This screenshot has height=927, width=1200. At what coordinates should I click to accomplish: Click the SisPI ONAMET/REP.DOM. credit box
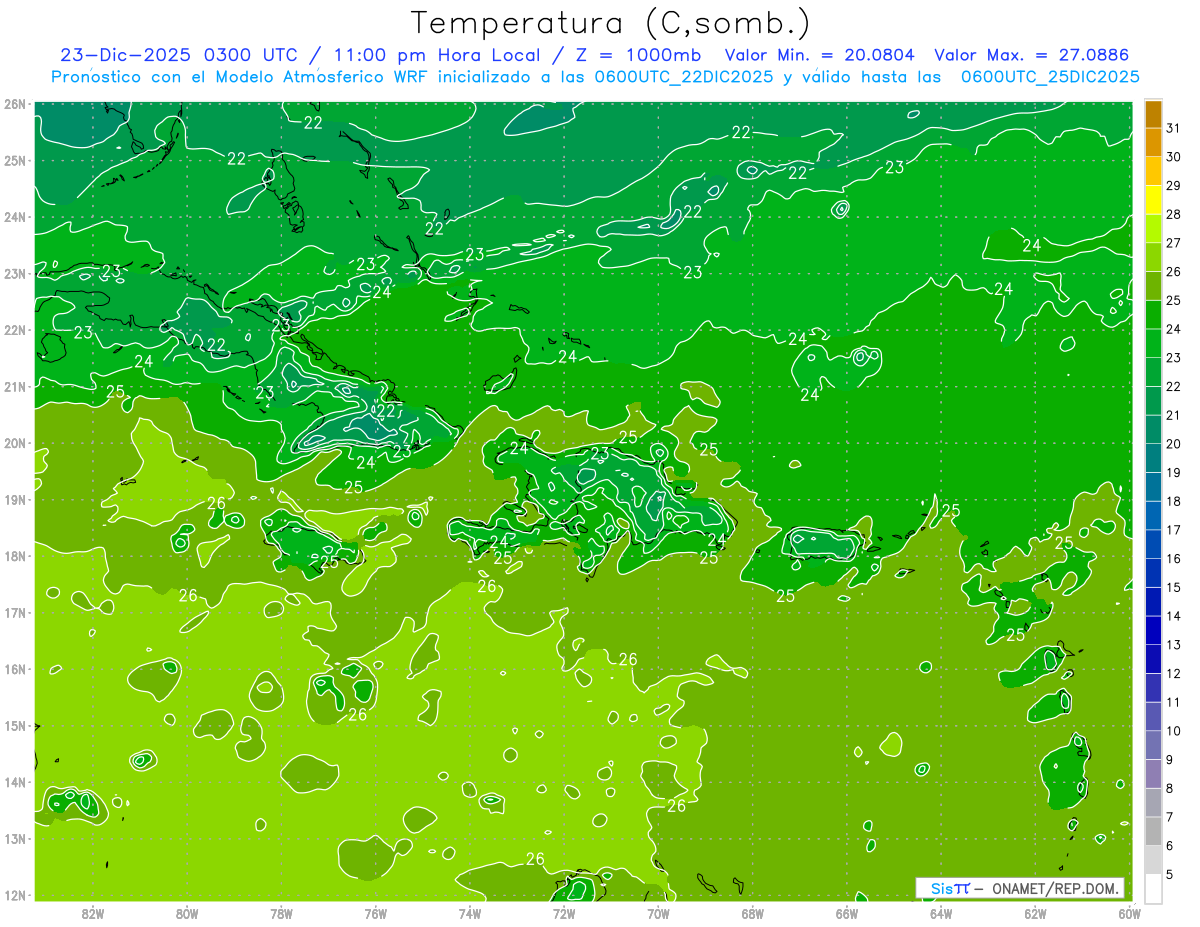[x=1020, y=888]
